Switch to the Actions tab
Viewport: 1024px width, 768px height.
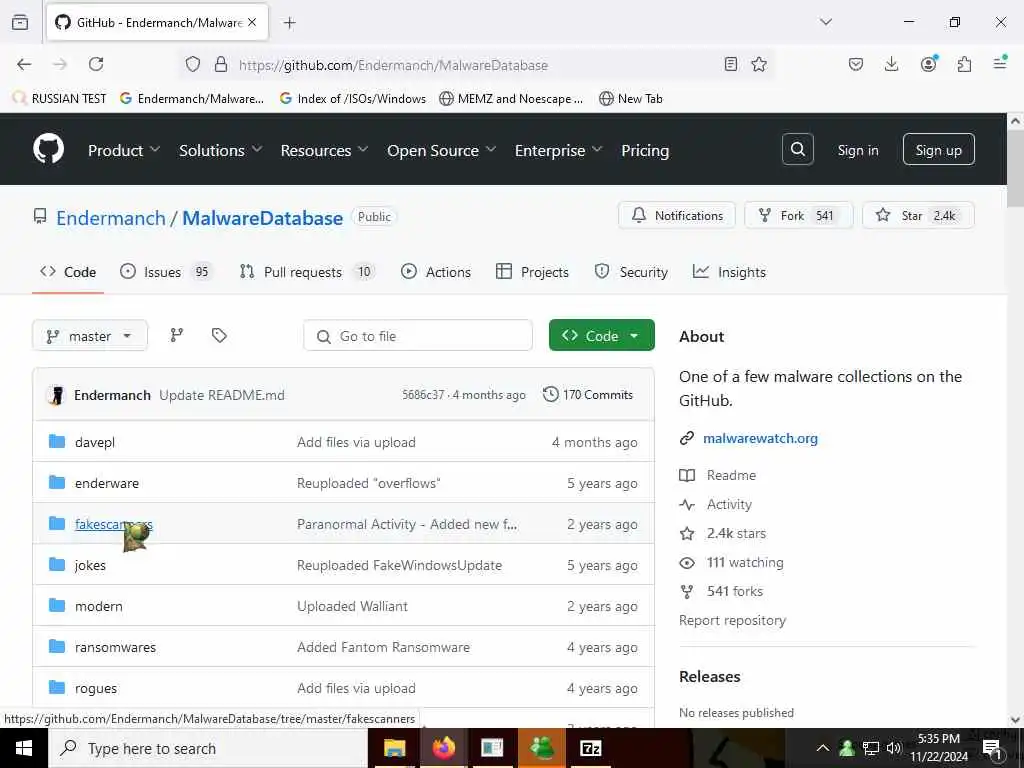436,272
